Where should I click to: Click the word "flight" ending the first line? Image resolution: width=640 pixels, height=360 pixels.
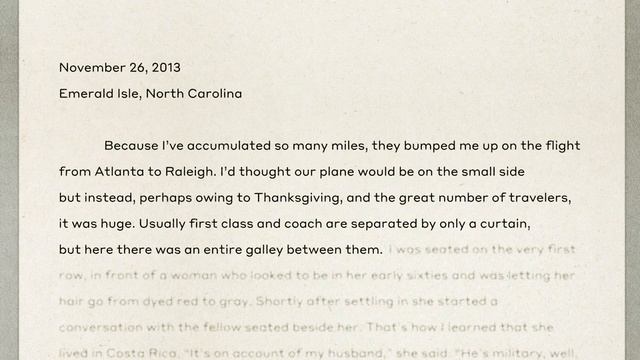pos(563,146)
